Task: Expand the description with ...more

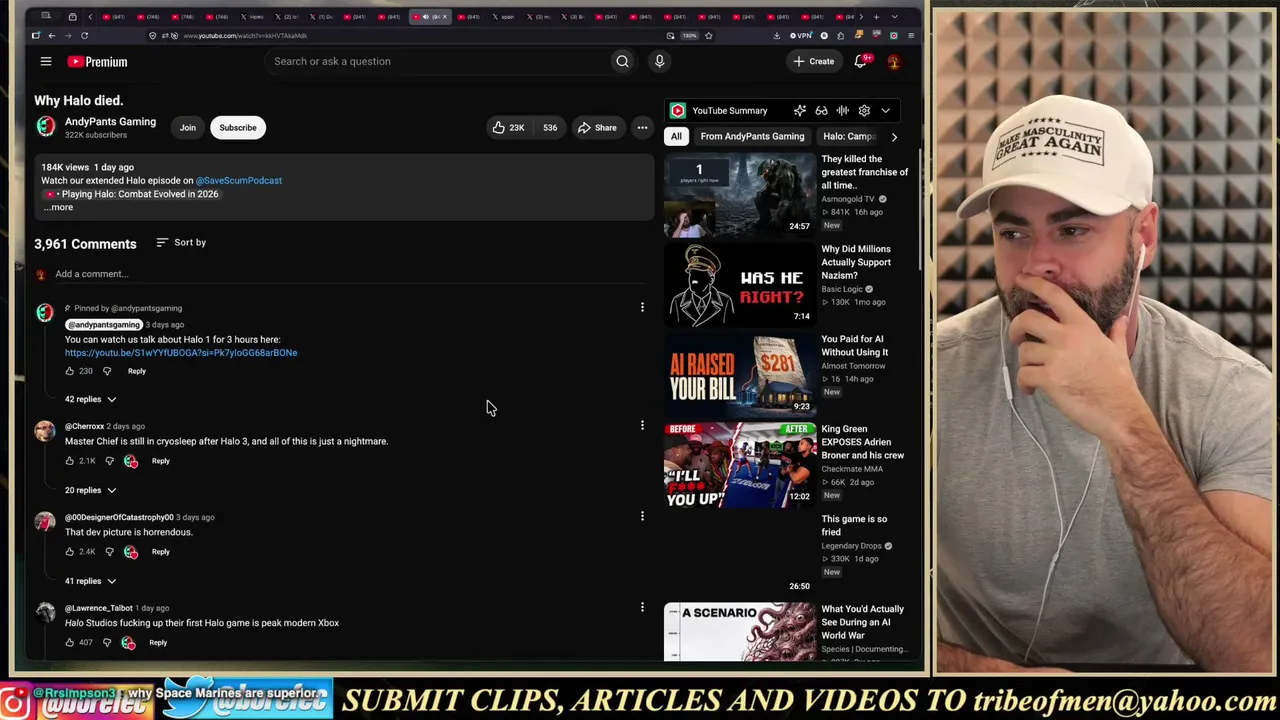Action: pos(58,208)
